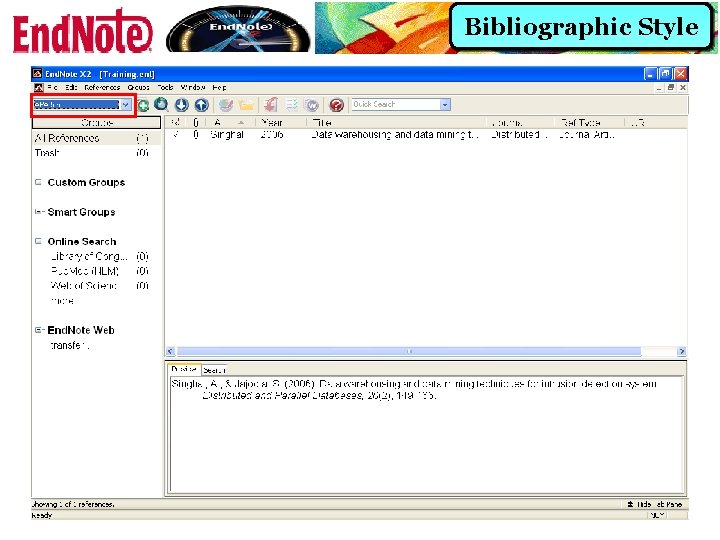Restore down the inner library window
Viewport: 720px width, 540px height.
click(671, 87)
